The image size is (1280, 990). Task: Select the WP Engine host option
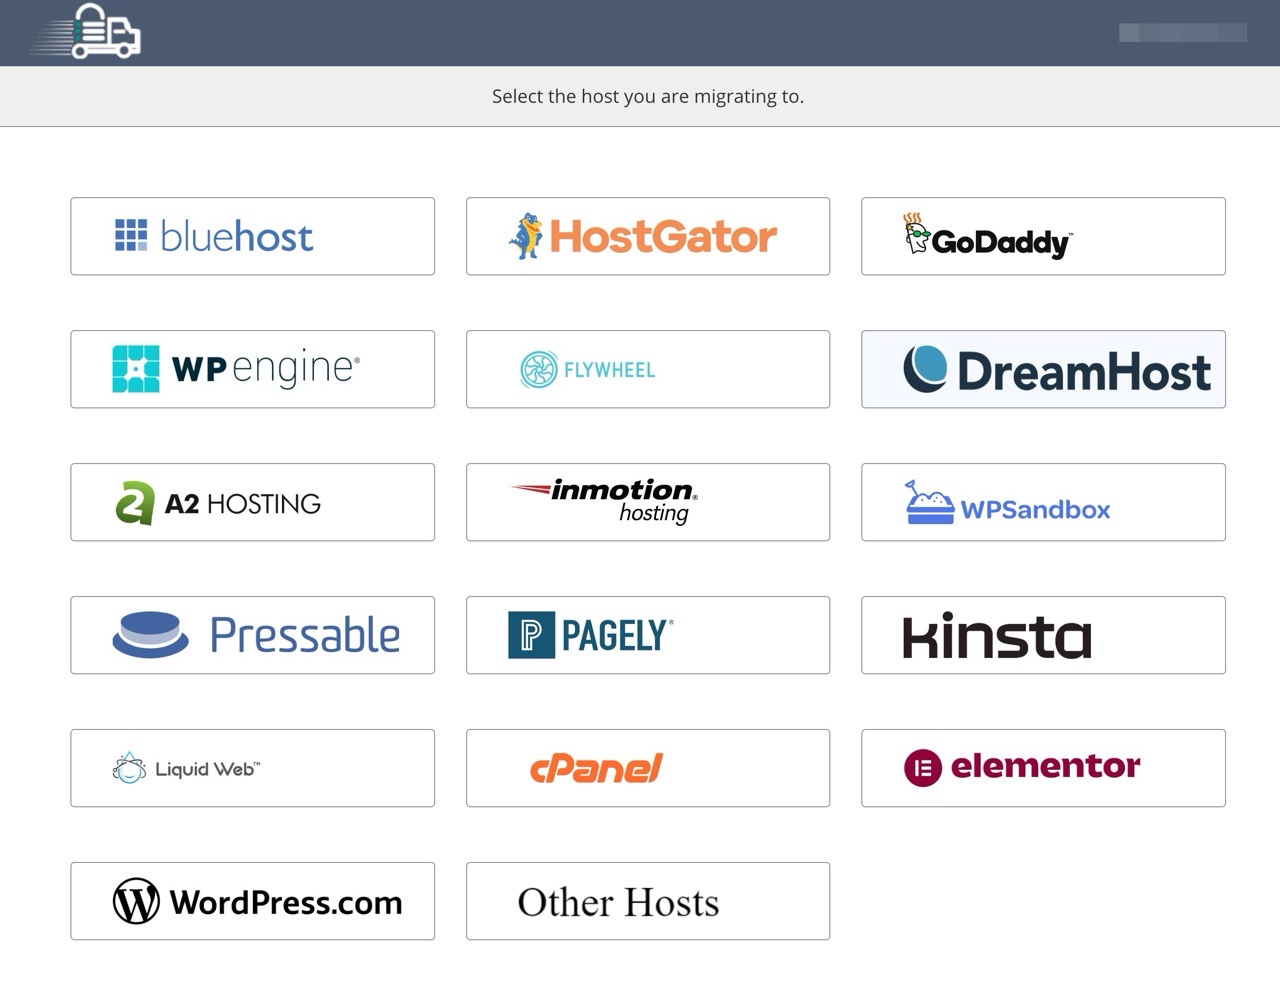pyautogui.click(x=252, y=369)
